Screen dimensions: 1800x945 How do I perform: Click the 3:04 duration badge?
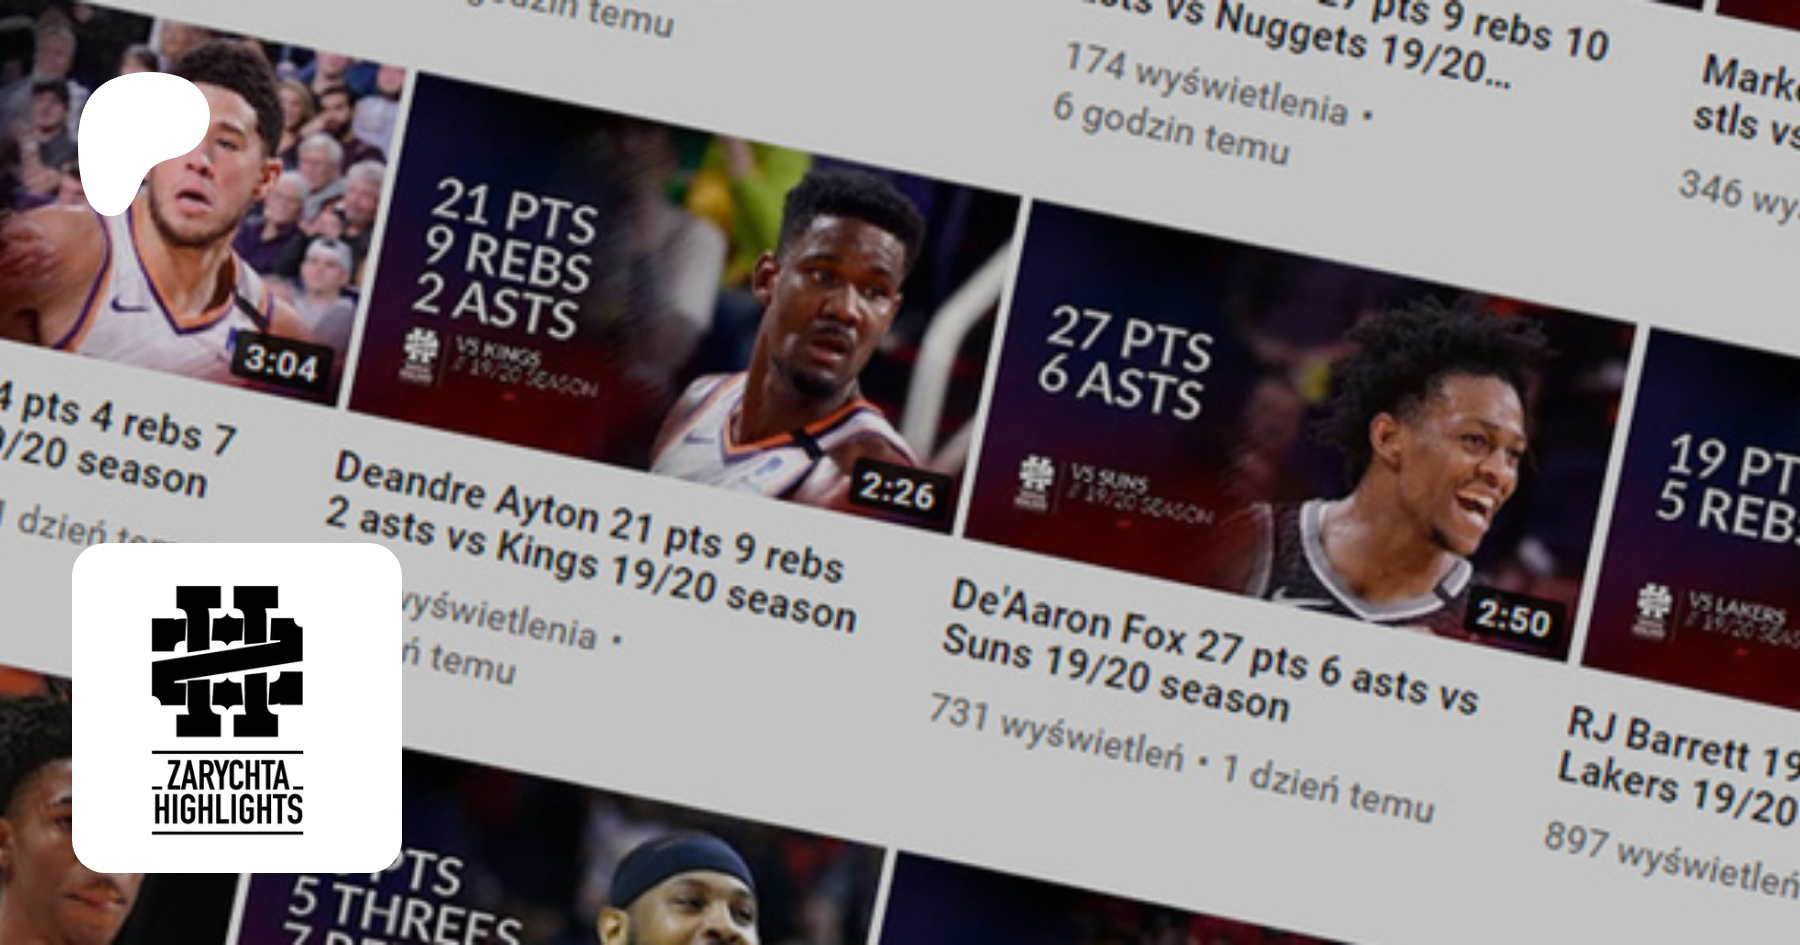tap(281, 363)
